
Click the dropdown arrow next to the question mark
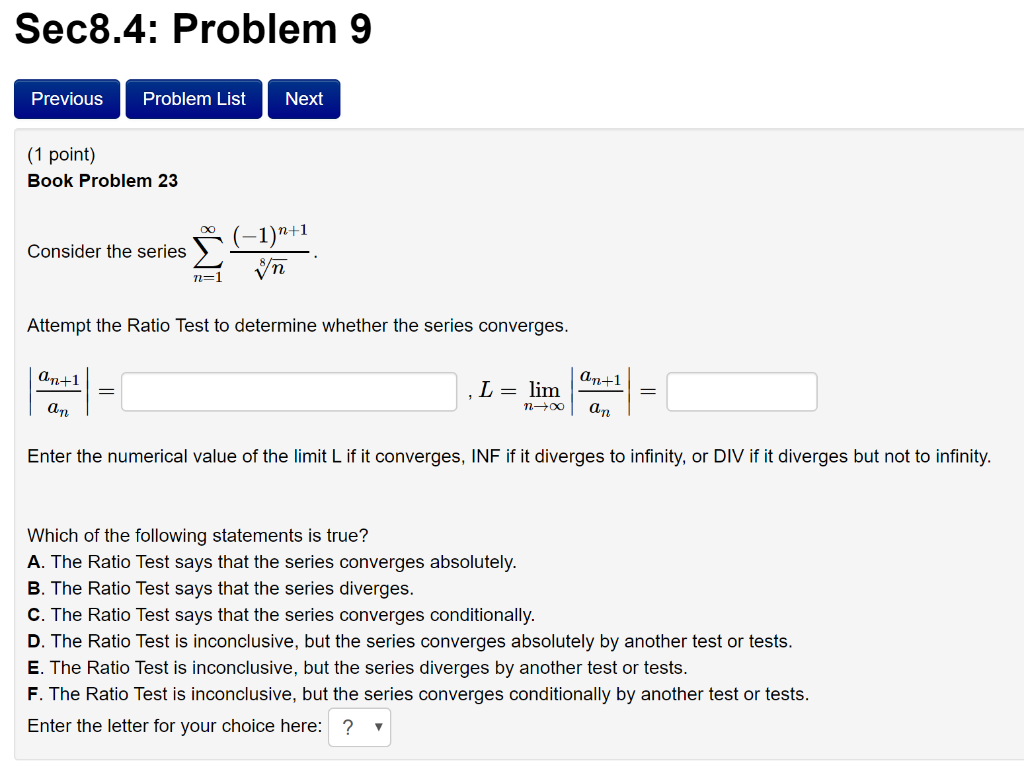point(380,727)
